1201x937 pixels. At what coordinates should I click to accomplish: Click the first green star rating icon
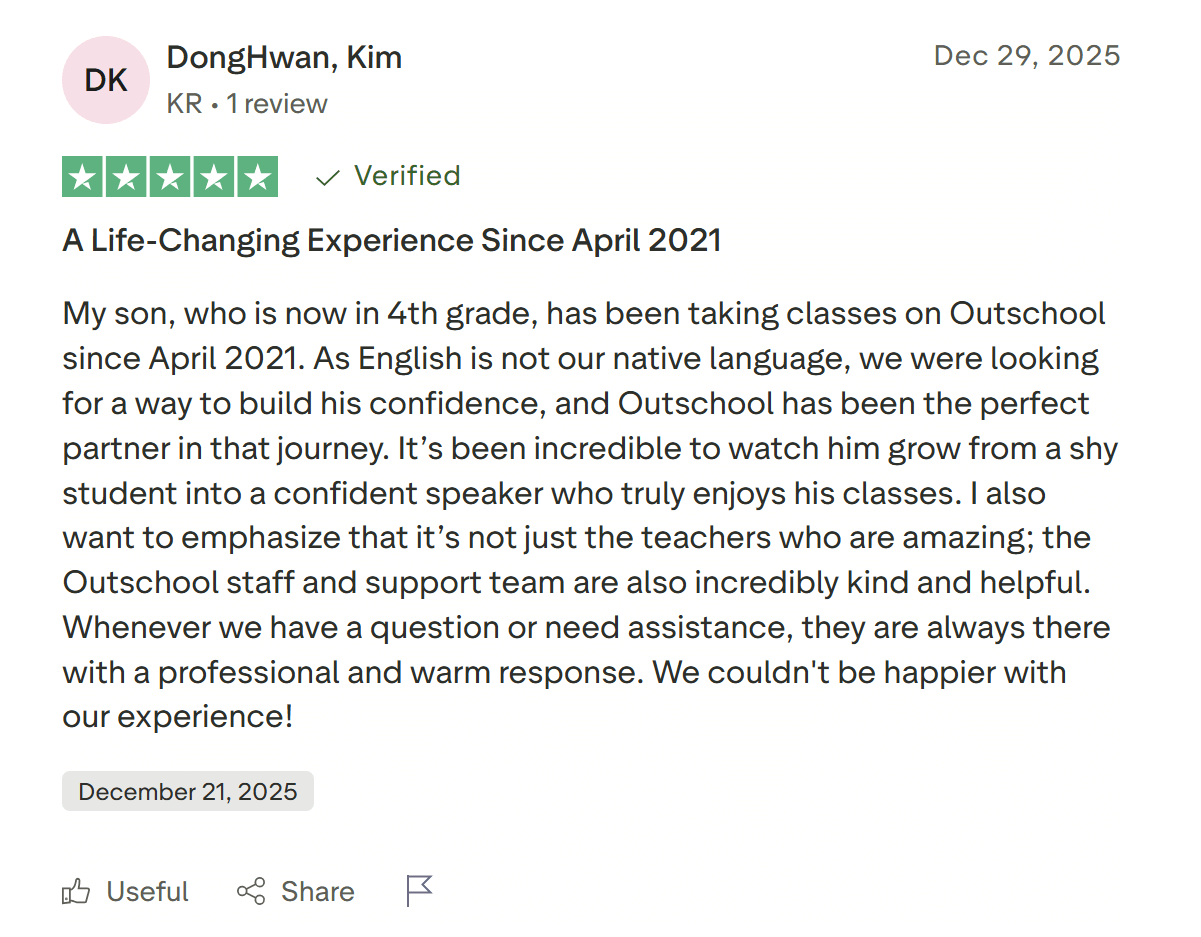tap(81, 176)
